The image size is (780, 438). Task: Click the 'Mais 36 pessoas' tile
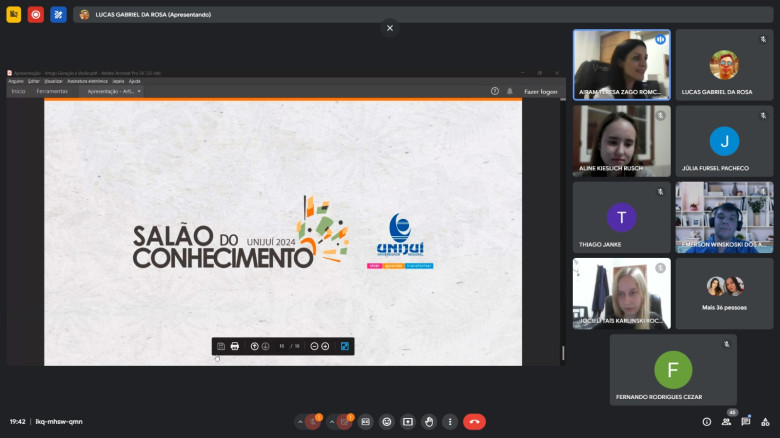[x=724, y=293]
